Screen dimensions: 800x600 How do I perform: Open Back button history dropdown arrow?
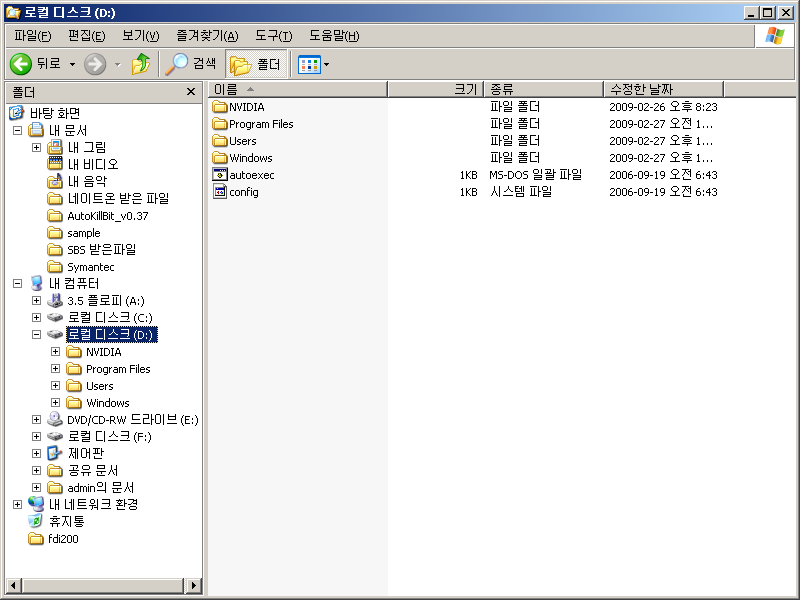72,64
